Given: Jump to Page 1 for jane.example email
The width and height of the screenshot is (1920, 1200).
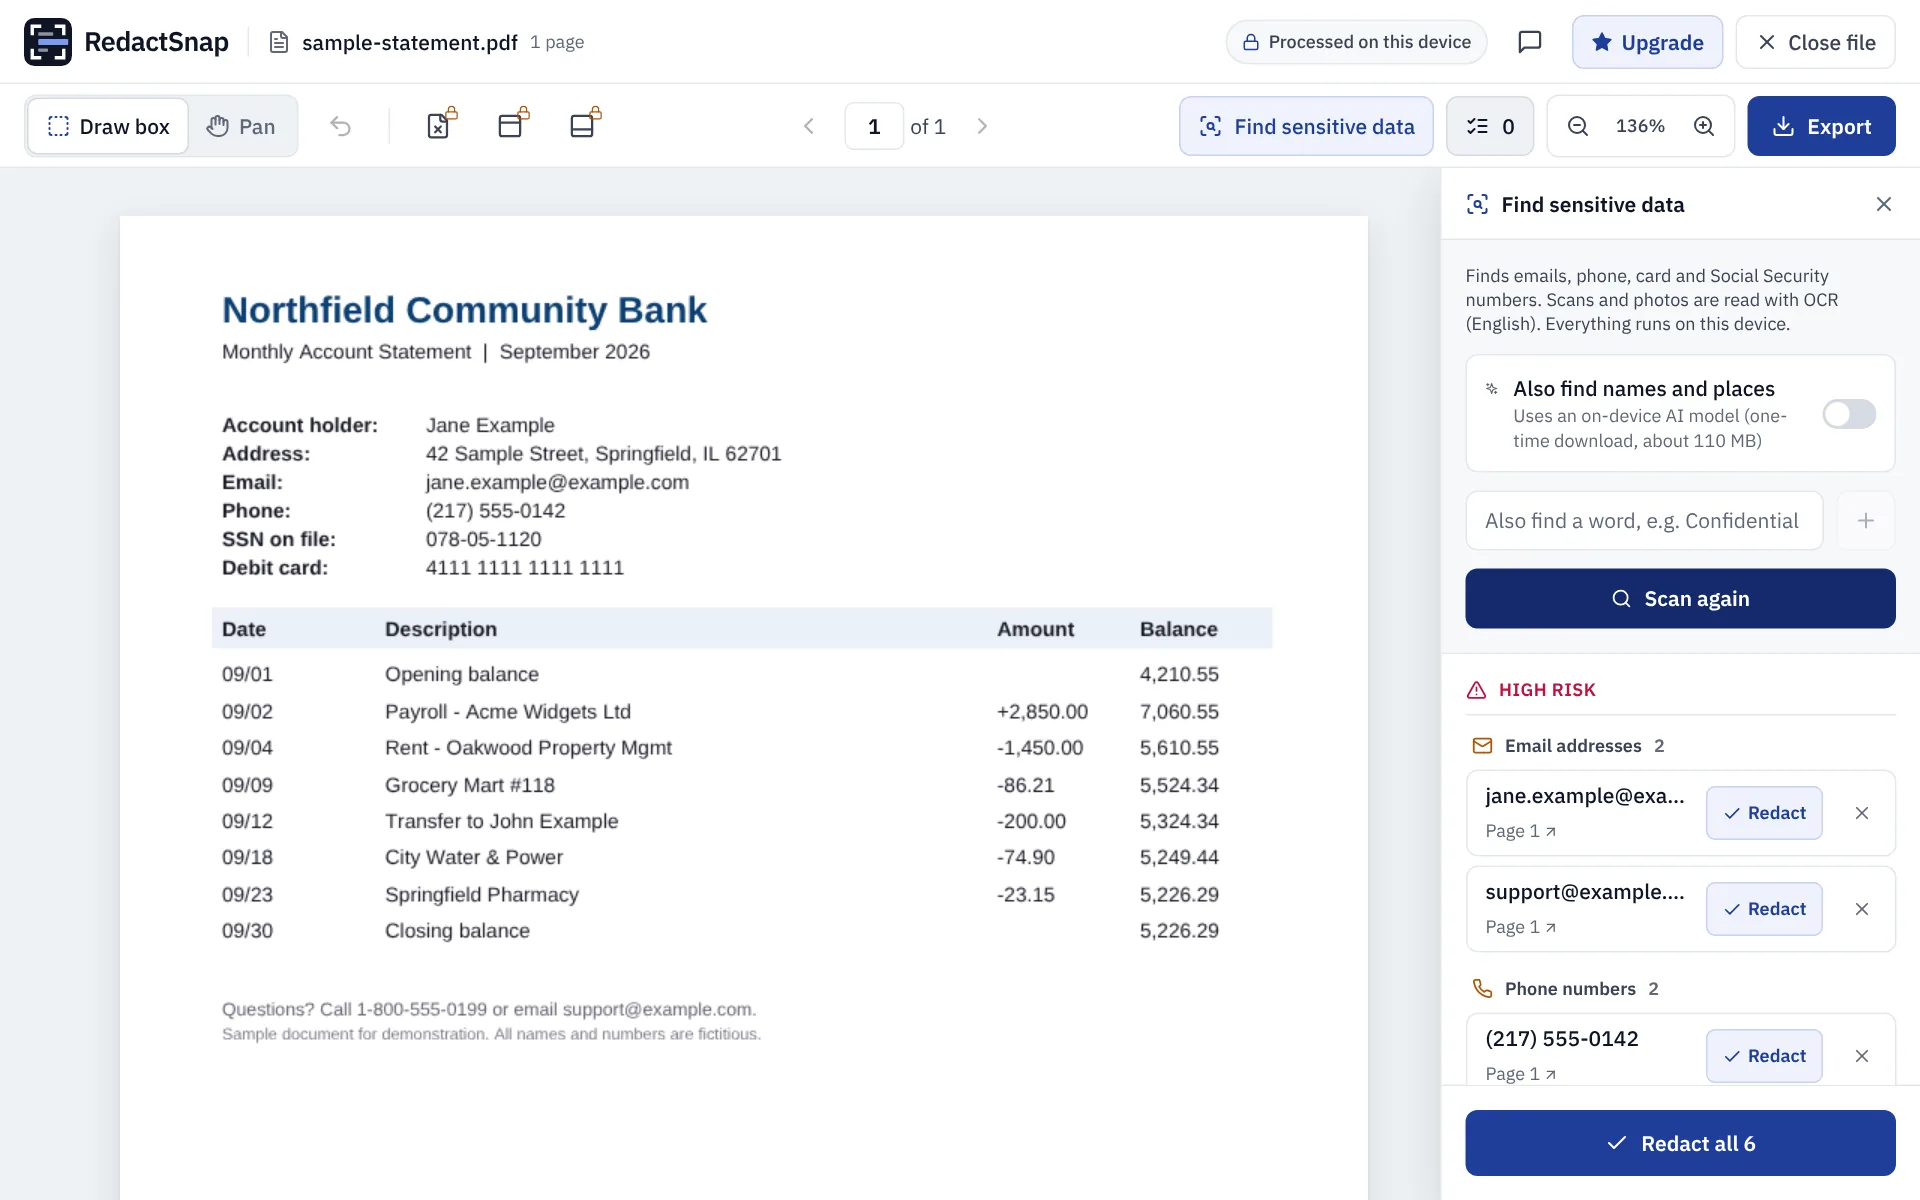Looking at the screenshot, I should [x=1520, y=831].
